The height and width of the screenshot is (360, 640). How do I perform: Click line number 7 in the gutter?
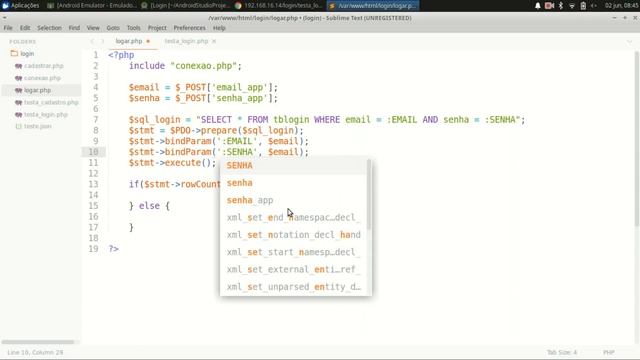pyautogui.click(x=96, y=120)
